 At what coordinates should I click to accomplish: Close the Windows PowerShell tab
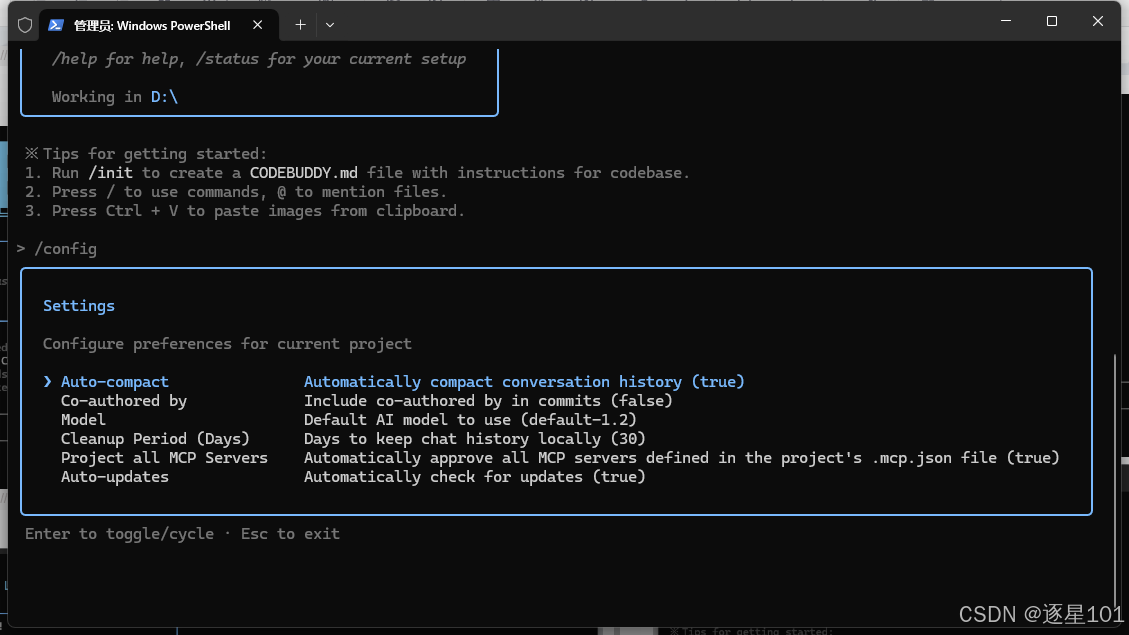(257, 24)
